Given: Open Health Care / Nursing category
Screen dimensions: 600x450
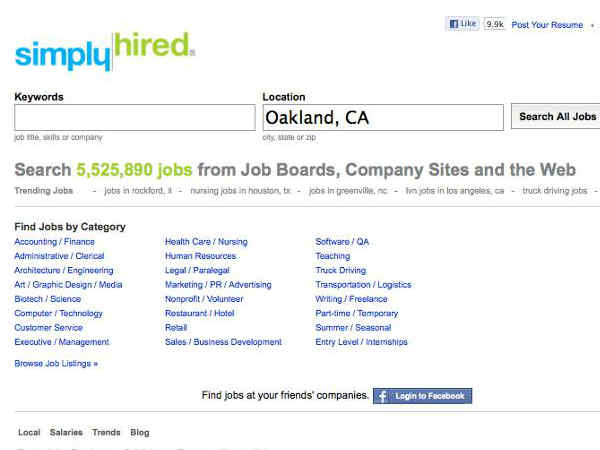Looking at the screenshot, I should click(206, 242).
